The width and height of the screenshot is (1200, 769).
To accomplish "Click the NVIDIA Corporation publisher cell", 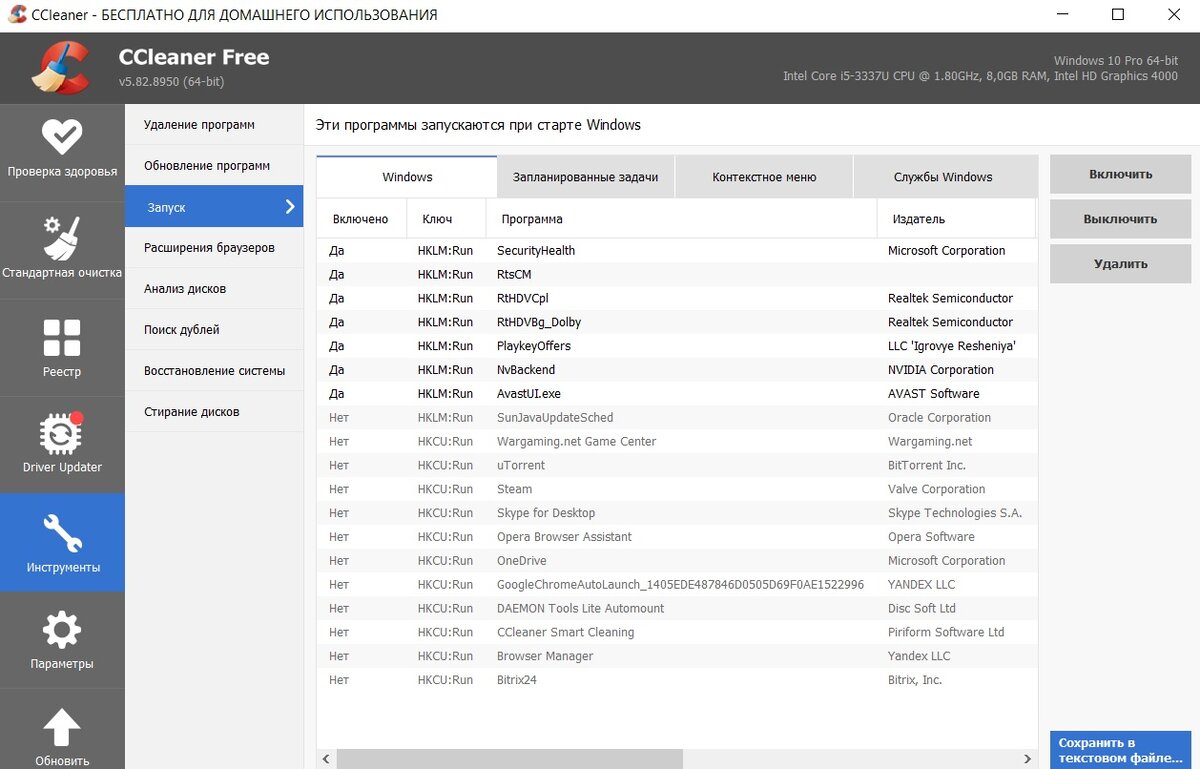I will [x=941, y=370].
